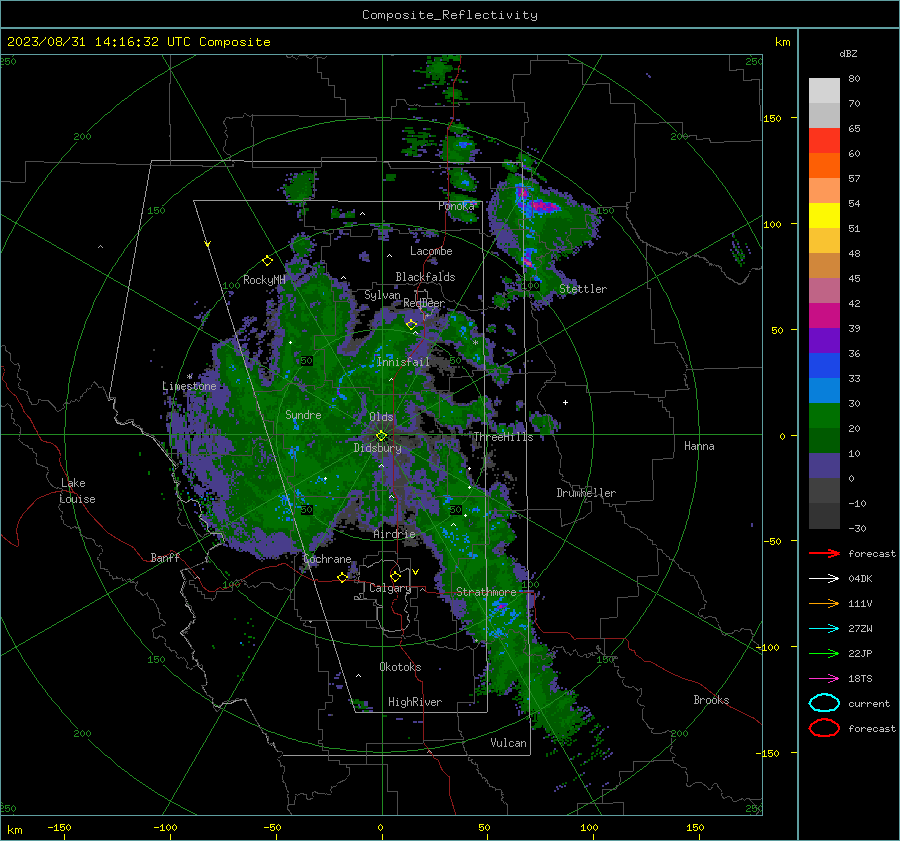900x841 pixels.
Task: Click the Lacombe city label
Action: pos(430,251)
